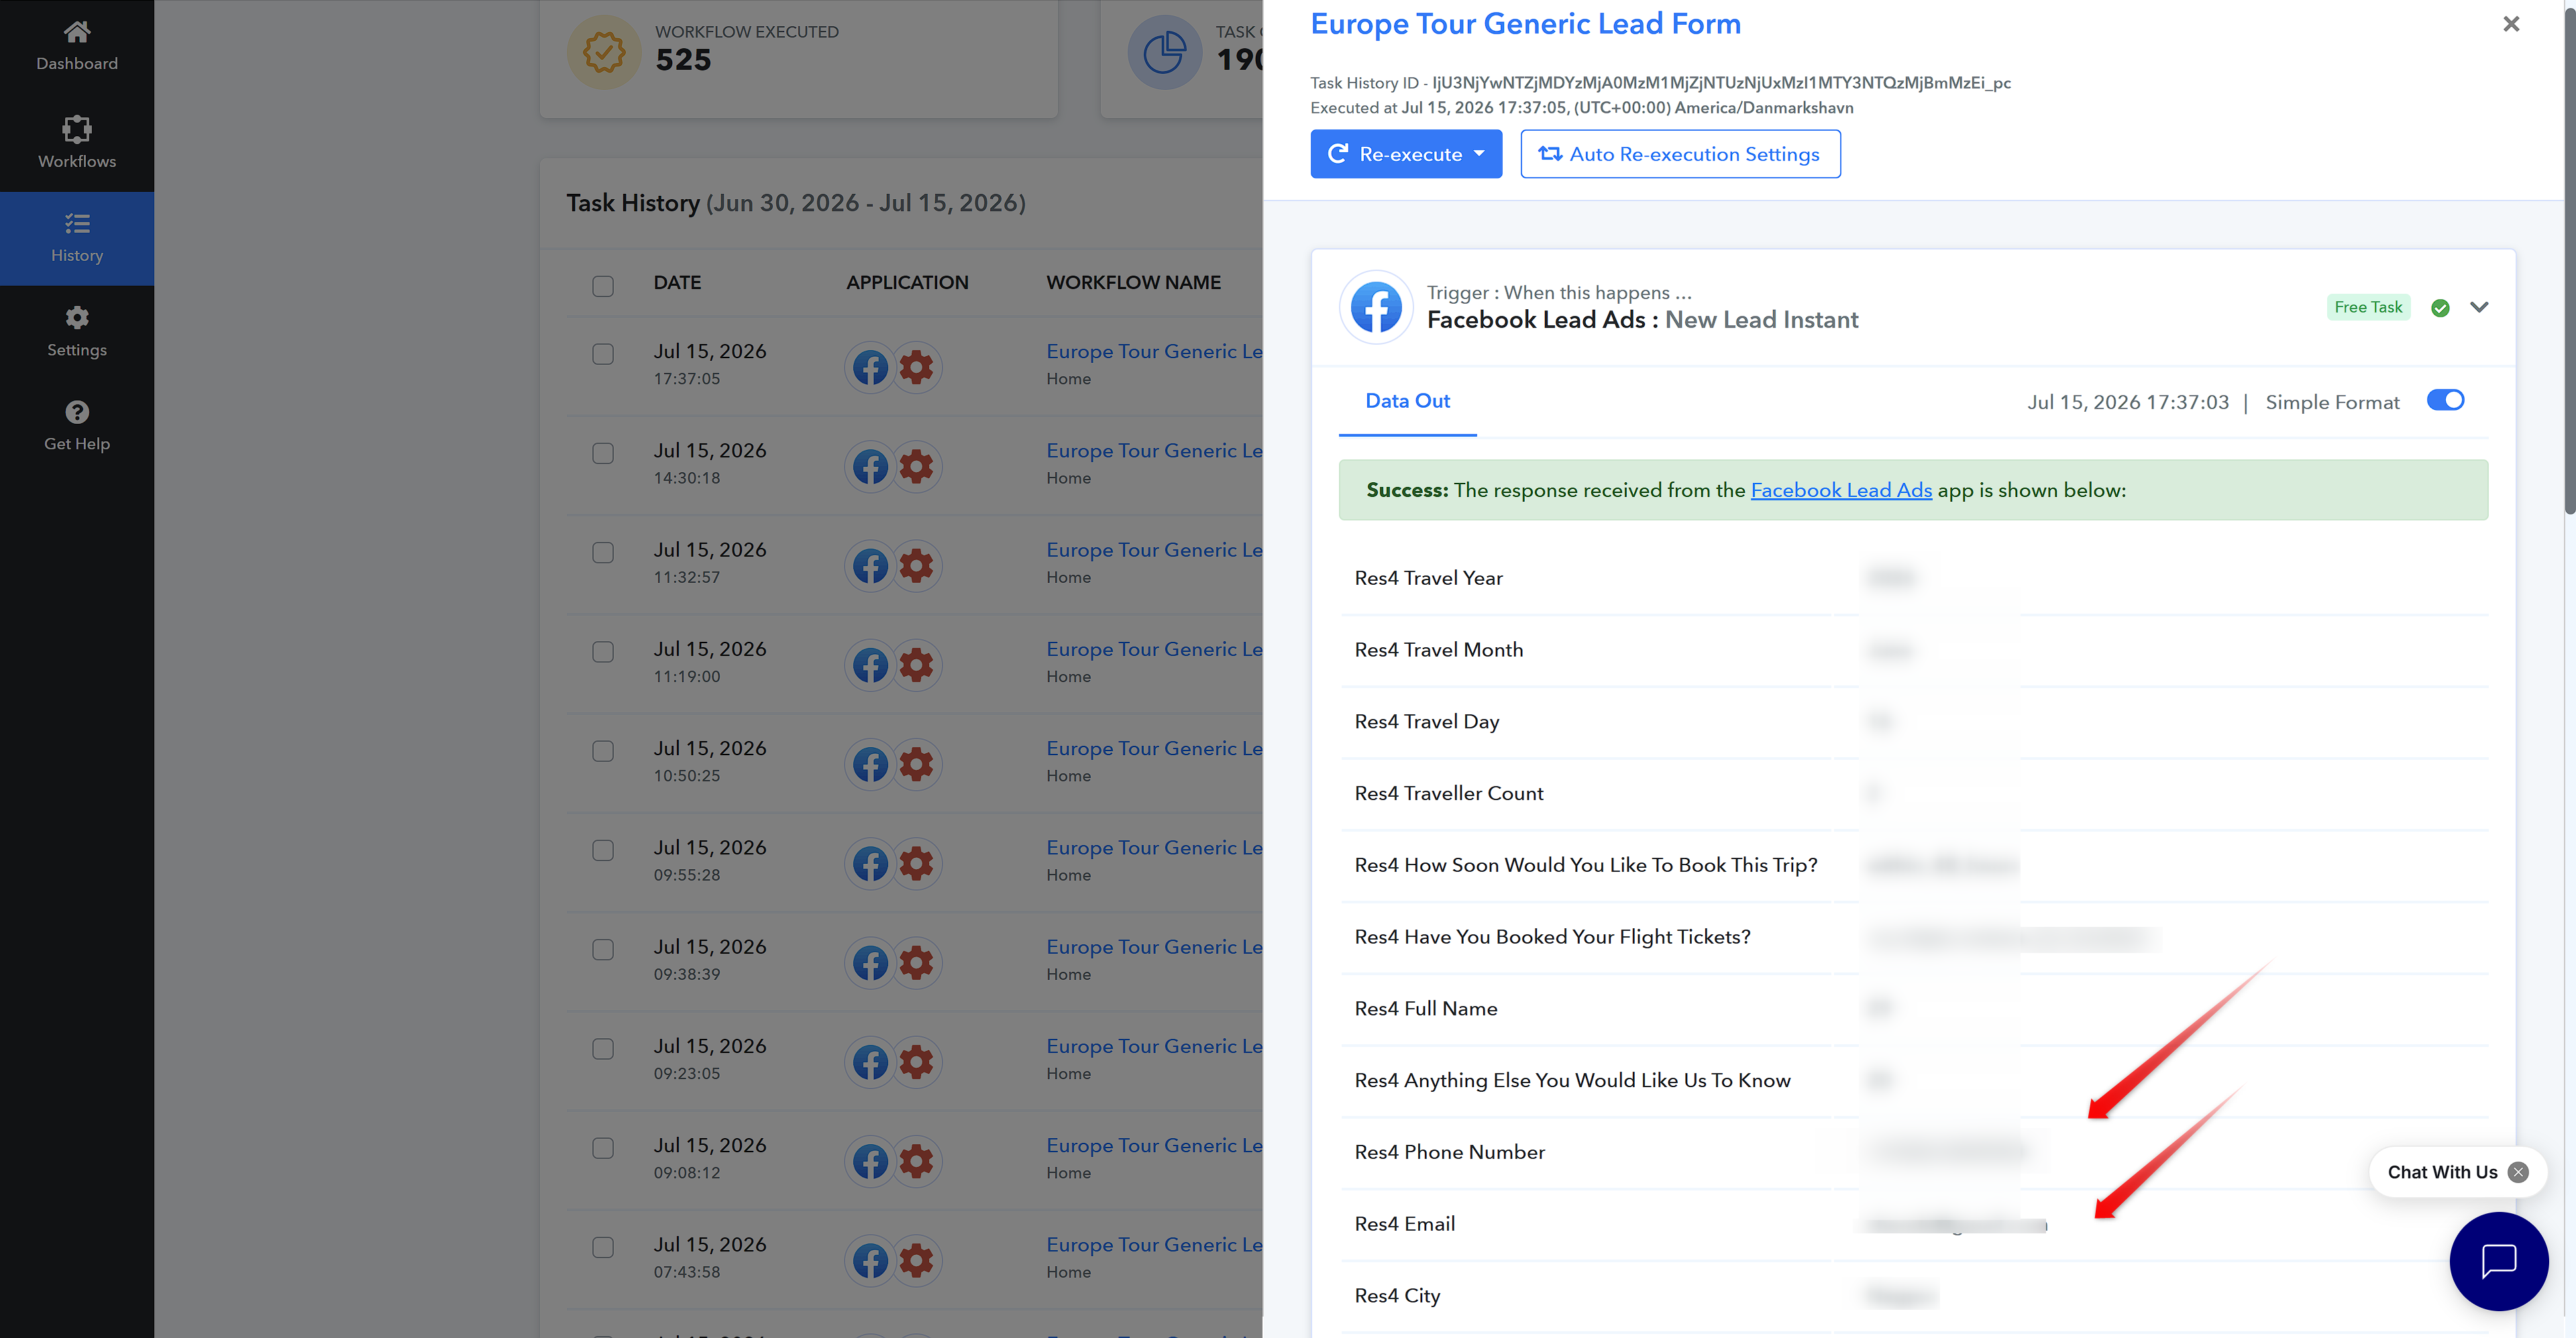Tick the select-all checkbox in table header
This screenshot has height=1338, width=2576.
(x=603, y=286)
